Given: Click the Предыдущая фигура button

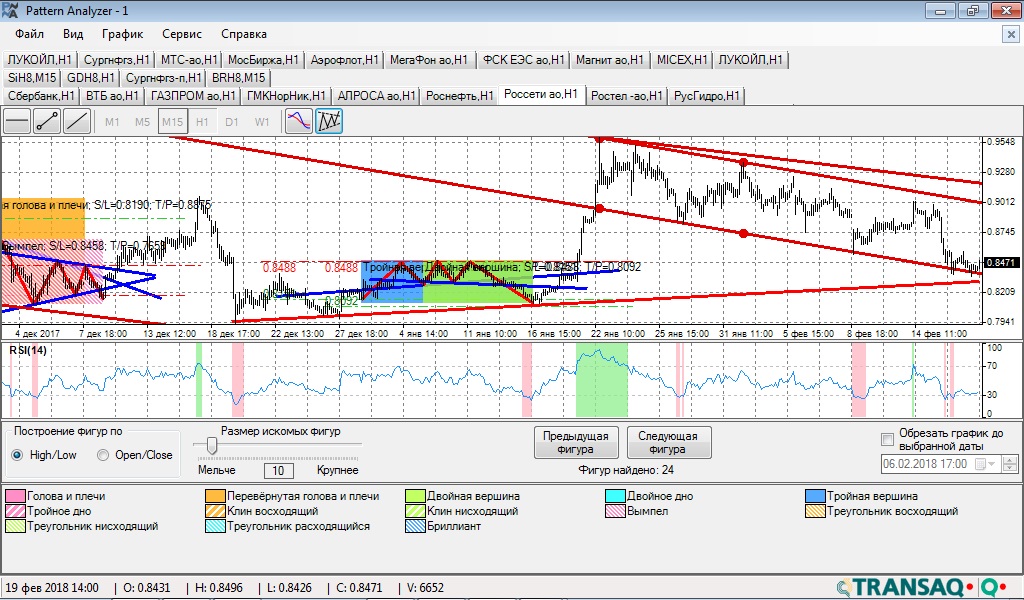Looking at the screenshot, I should [x=575, y=443].
